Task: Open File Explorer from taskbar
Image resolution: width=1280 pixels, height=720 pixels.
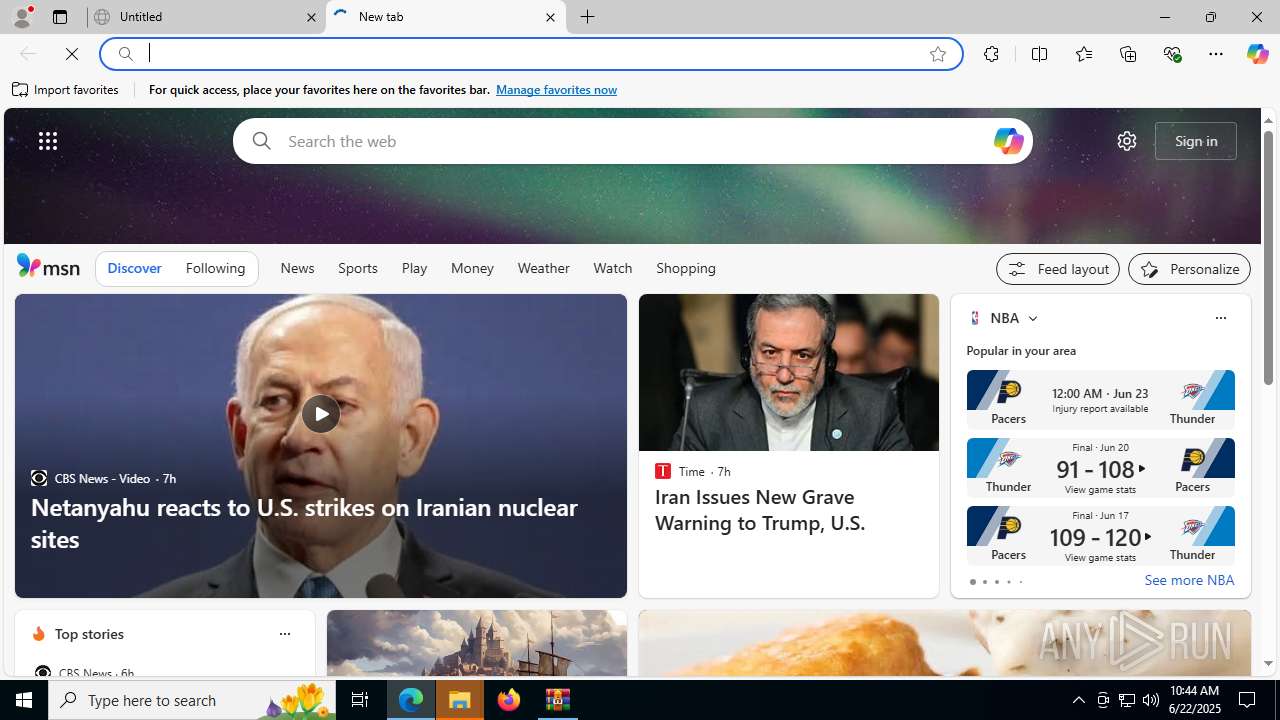Action: [460, 700]
